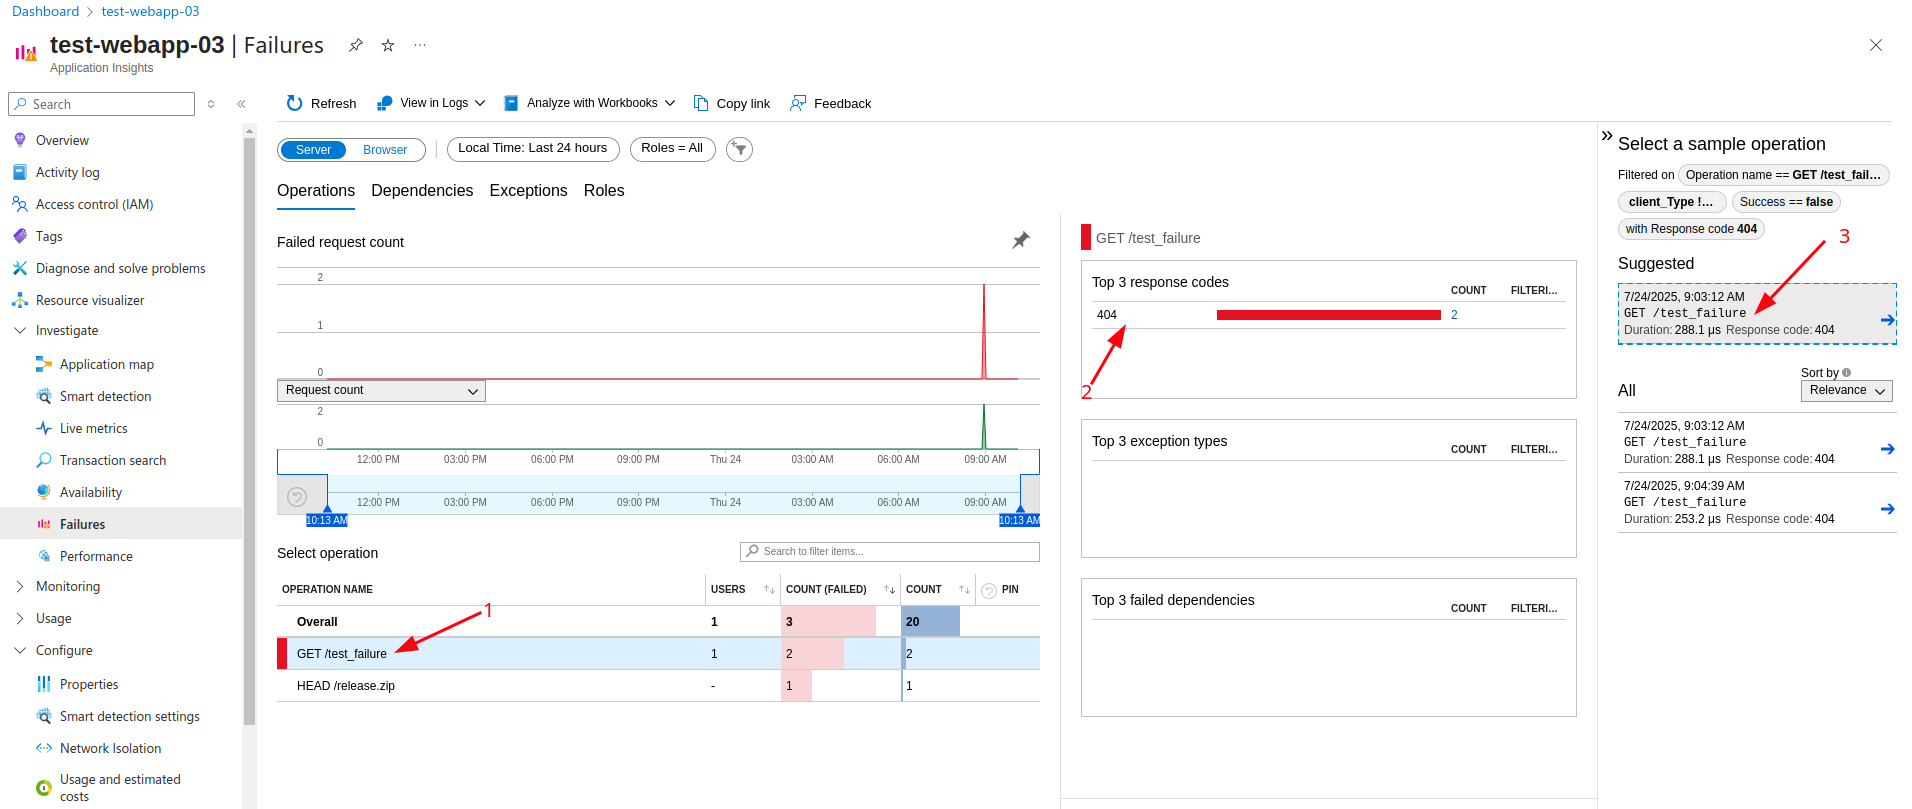Click the add filter funnel icon

point(739,149)
